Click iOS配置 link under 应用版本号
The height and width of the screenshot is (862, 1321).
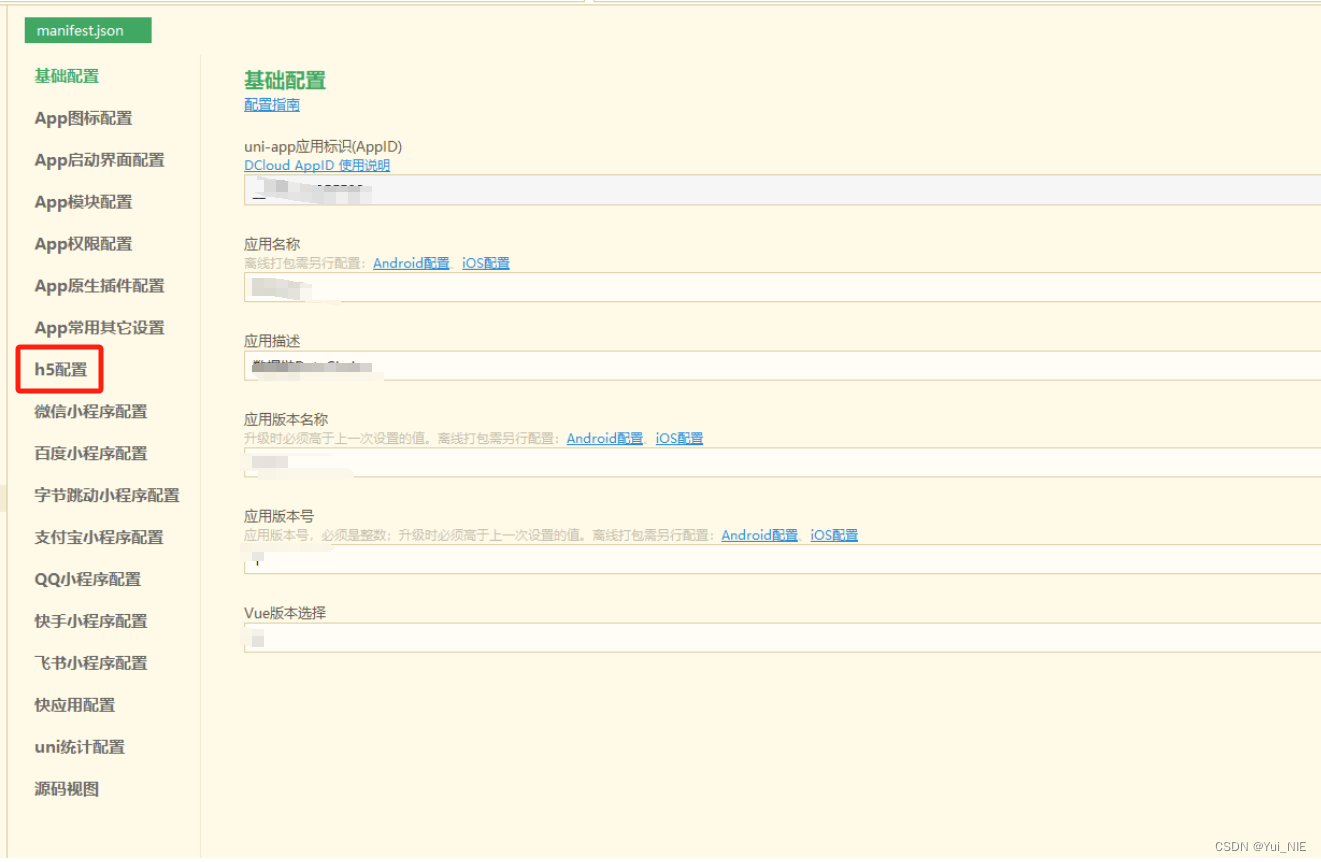pos(833,535)
